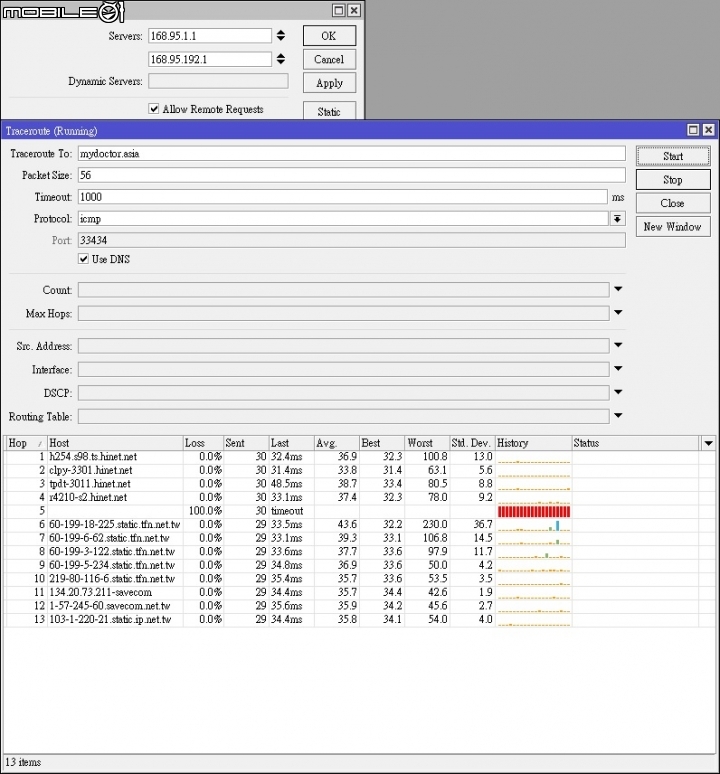The width and height of the screenshot is (720, 774).
Task: Click first DNS server field 168.95.1.1
Action: pyautogui.click(x=210, y=36)
